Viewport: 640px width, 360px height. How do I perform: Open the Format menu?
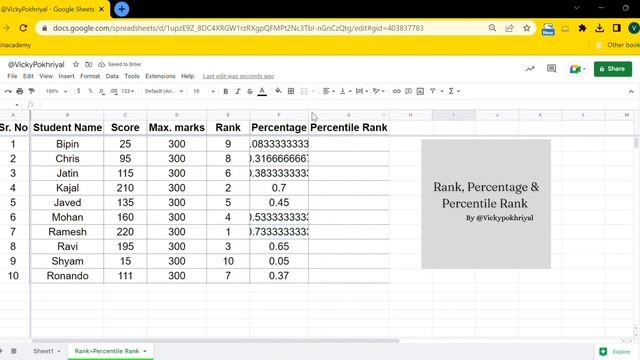pyautogui.click(x=90, y=76)
